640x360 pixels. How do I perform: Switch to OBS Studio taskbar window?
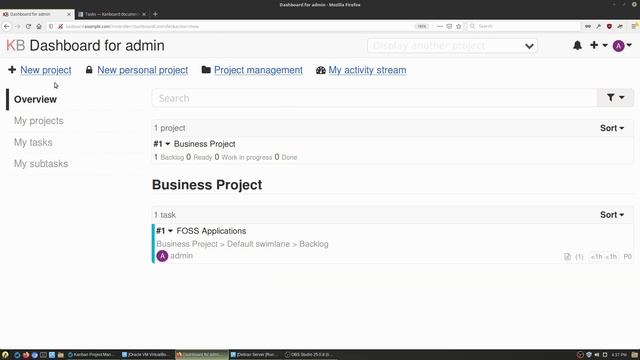tap(309, 355)
